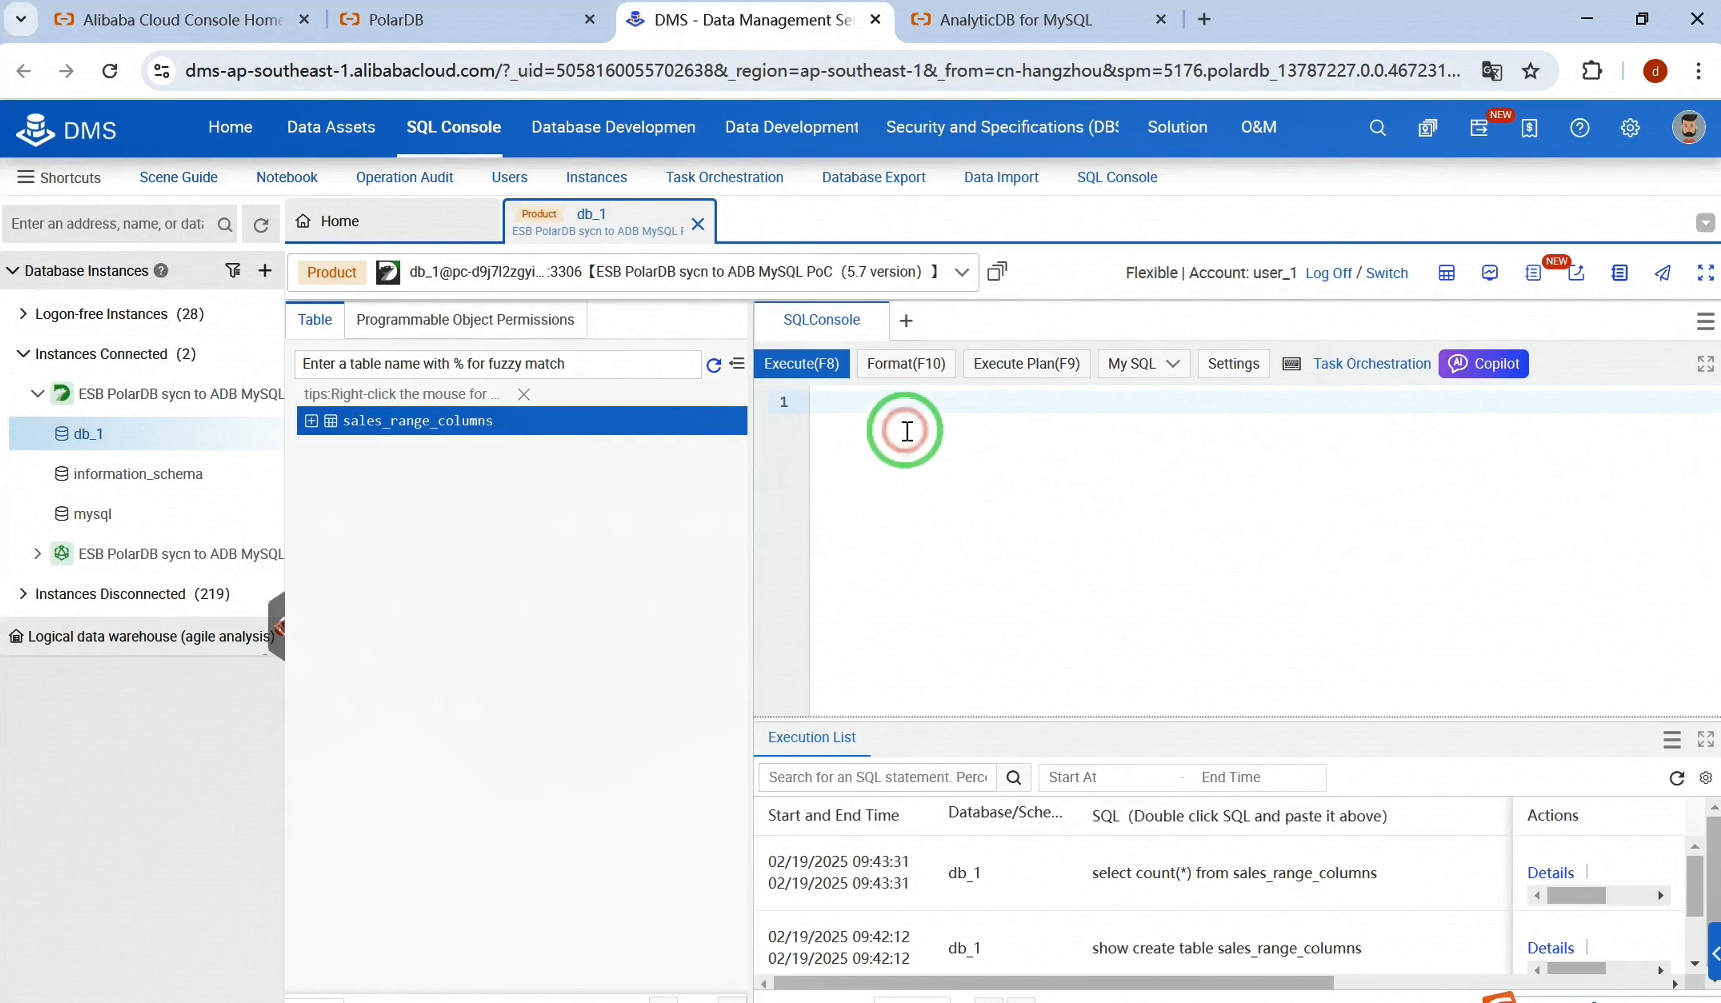Screen dimensions: 1721x1003
Task: Expand the sales_range_columns table node
Action: [x=311, y=421]
